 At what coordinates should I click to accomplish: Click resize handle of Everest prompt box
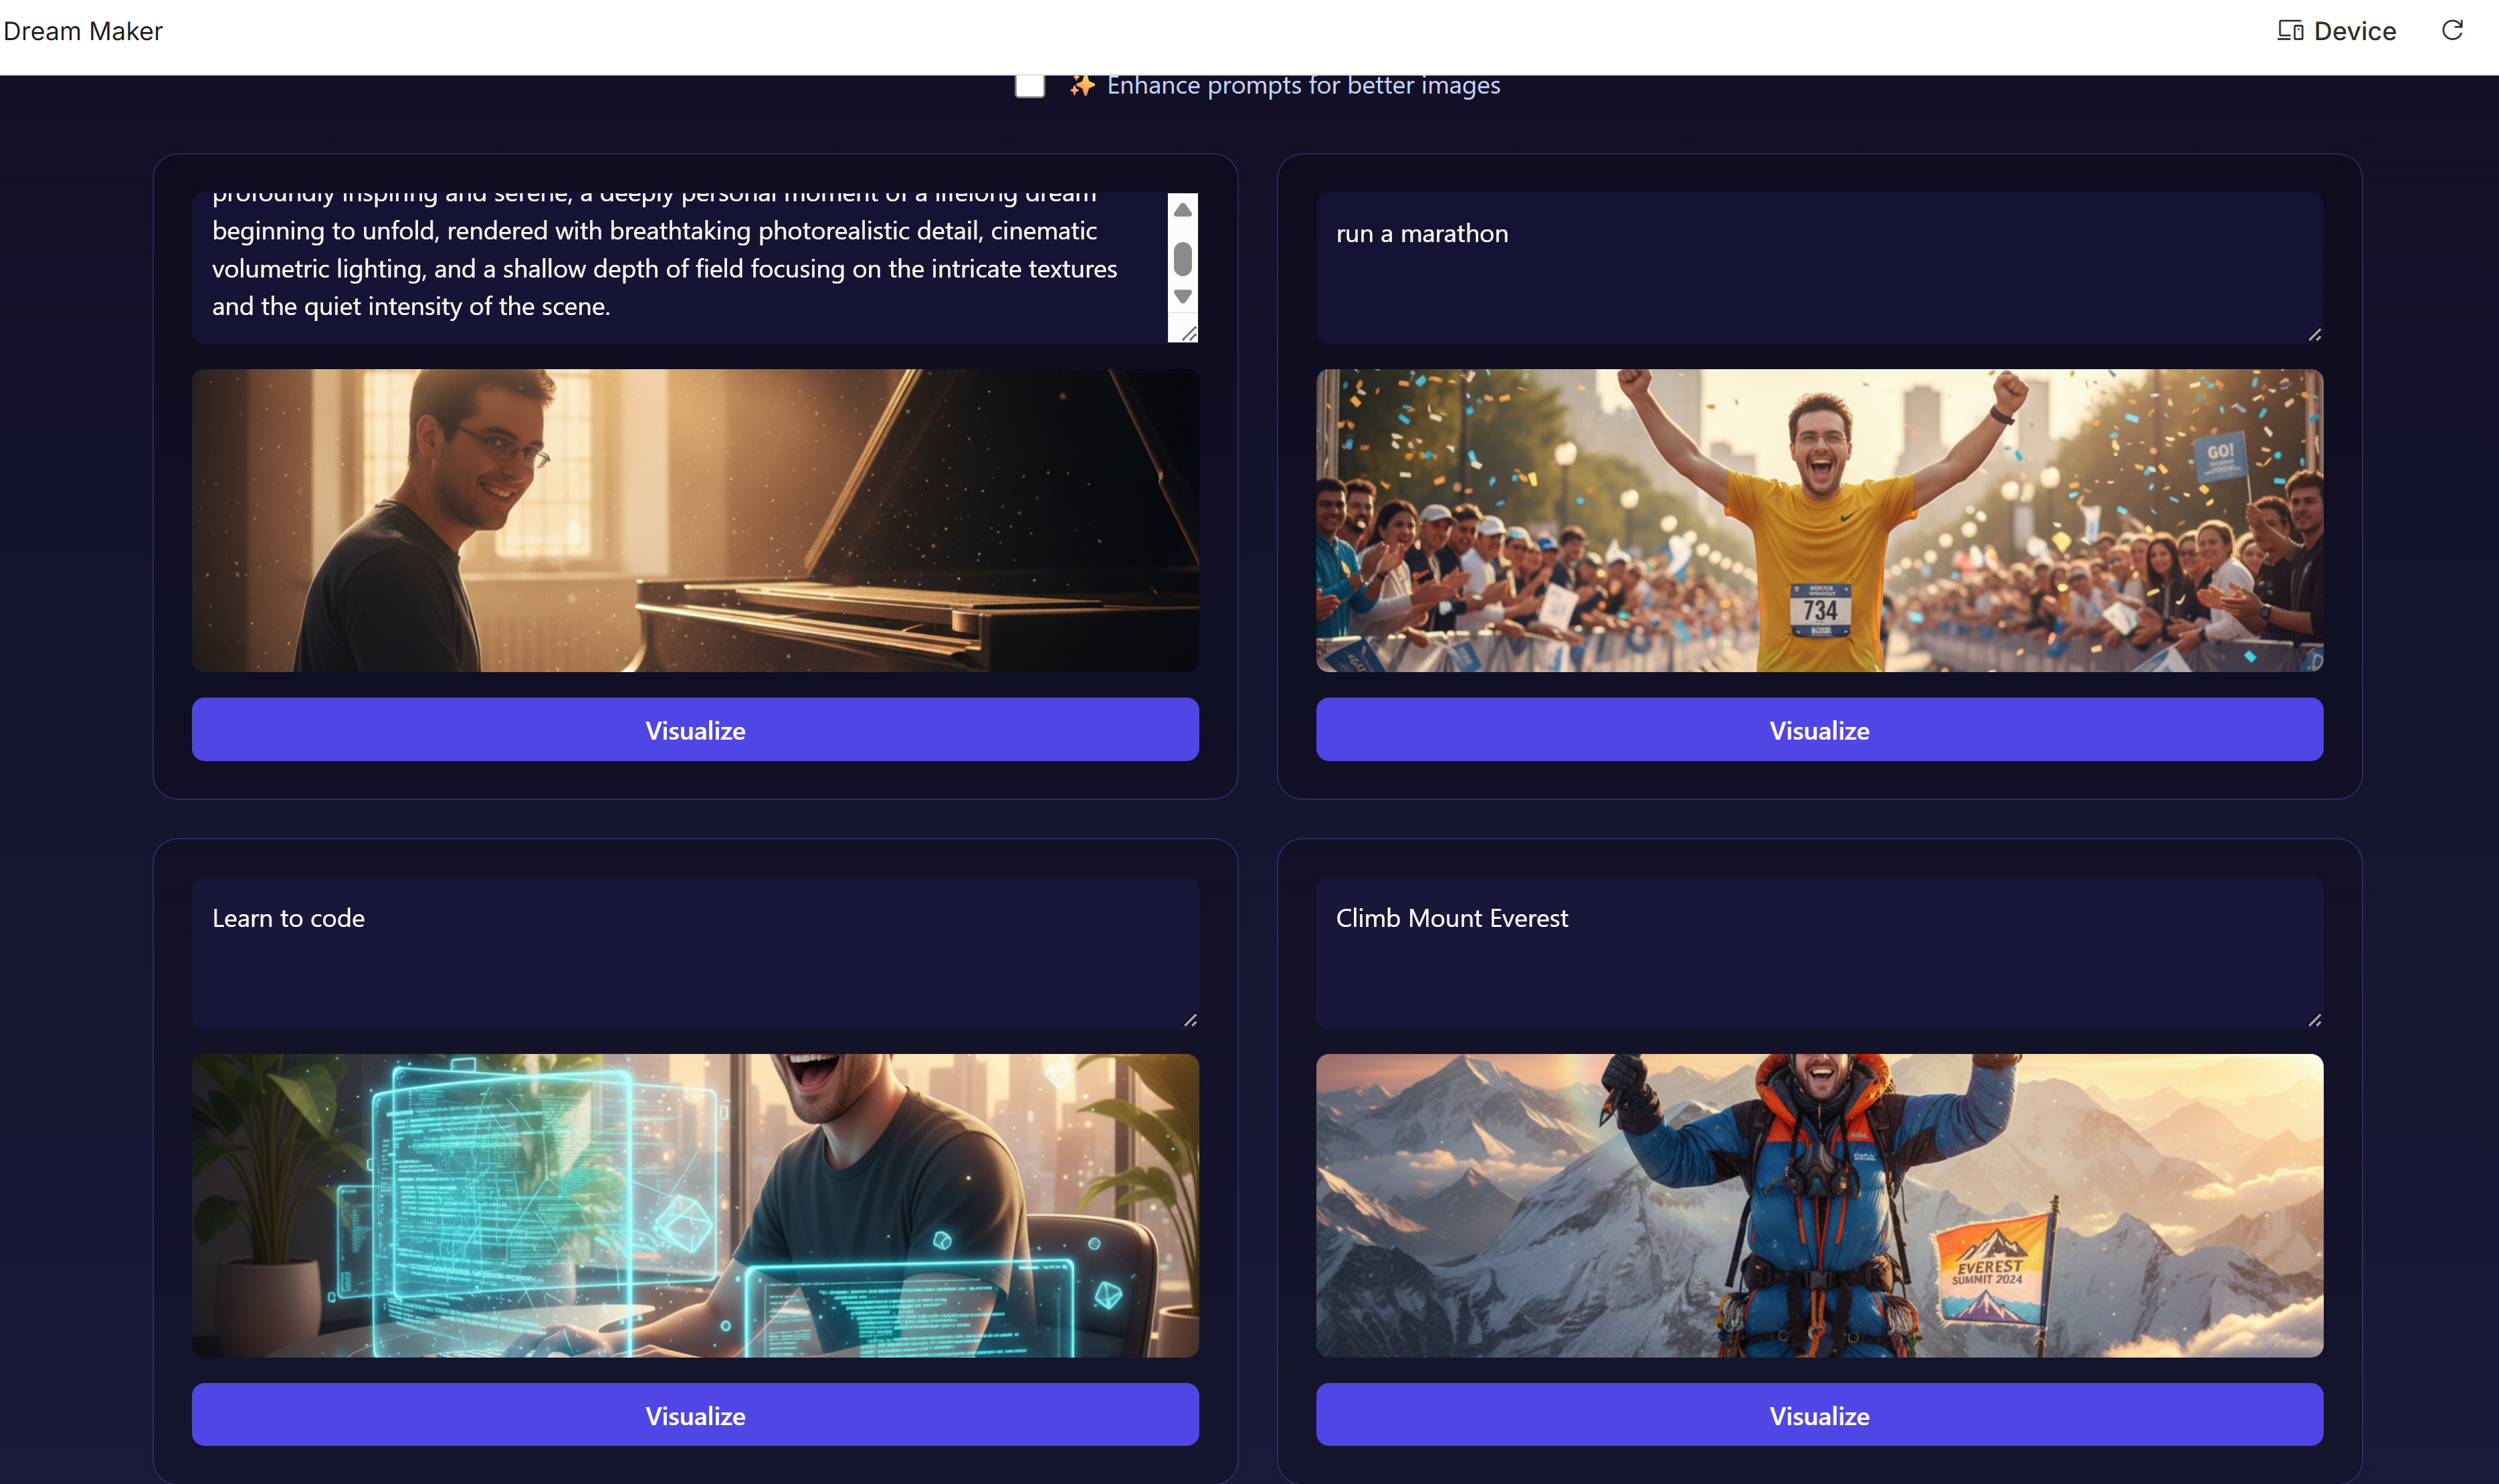coord(2314,1020)
